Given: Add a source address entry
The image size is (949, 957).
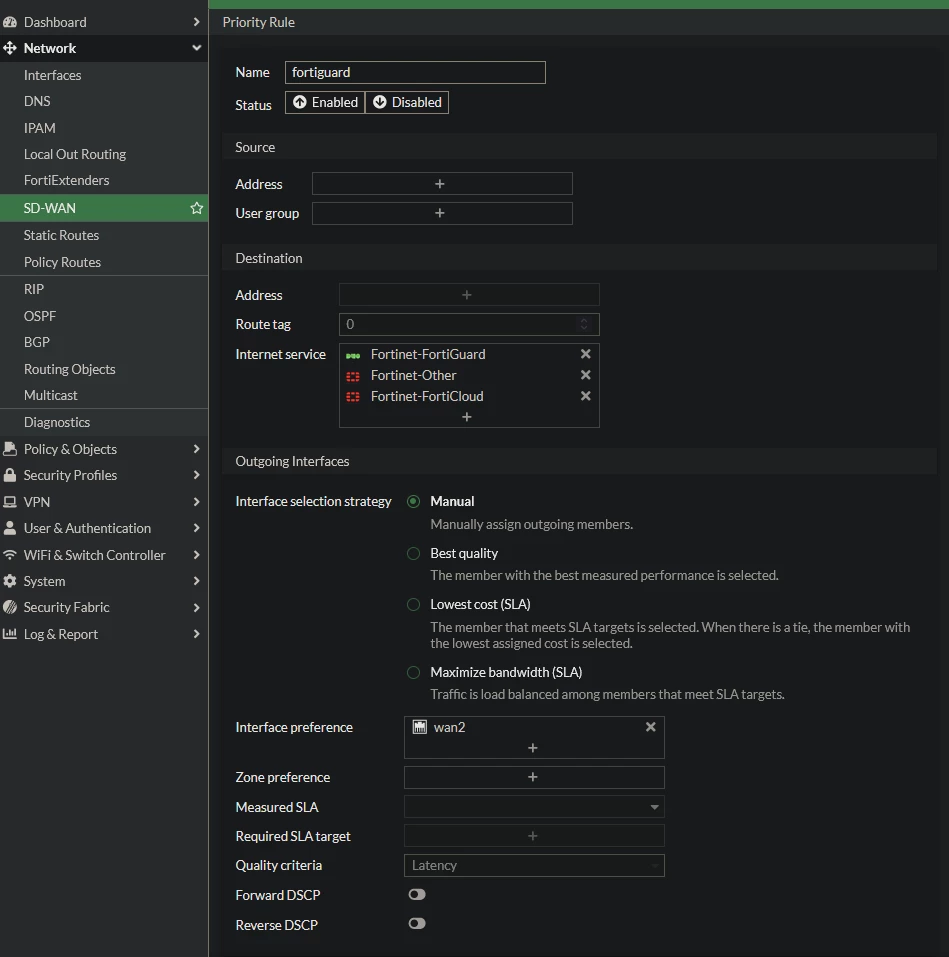Looking at the screenshot, I should click(x=442, y=184).
